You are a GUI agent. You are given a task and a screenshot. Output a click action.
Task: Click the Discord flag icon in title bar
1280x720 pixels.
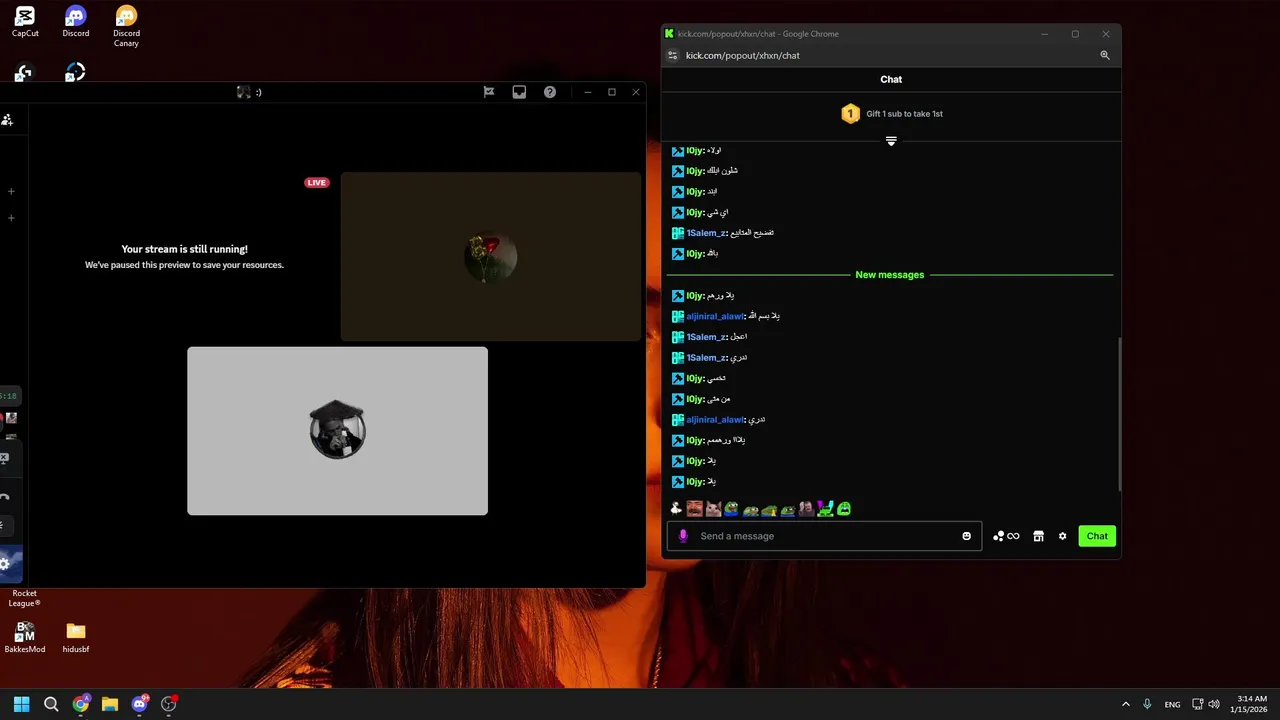coord(489,92)
